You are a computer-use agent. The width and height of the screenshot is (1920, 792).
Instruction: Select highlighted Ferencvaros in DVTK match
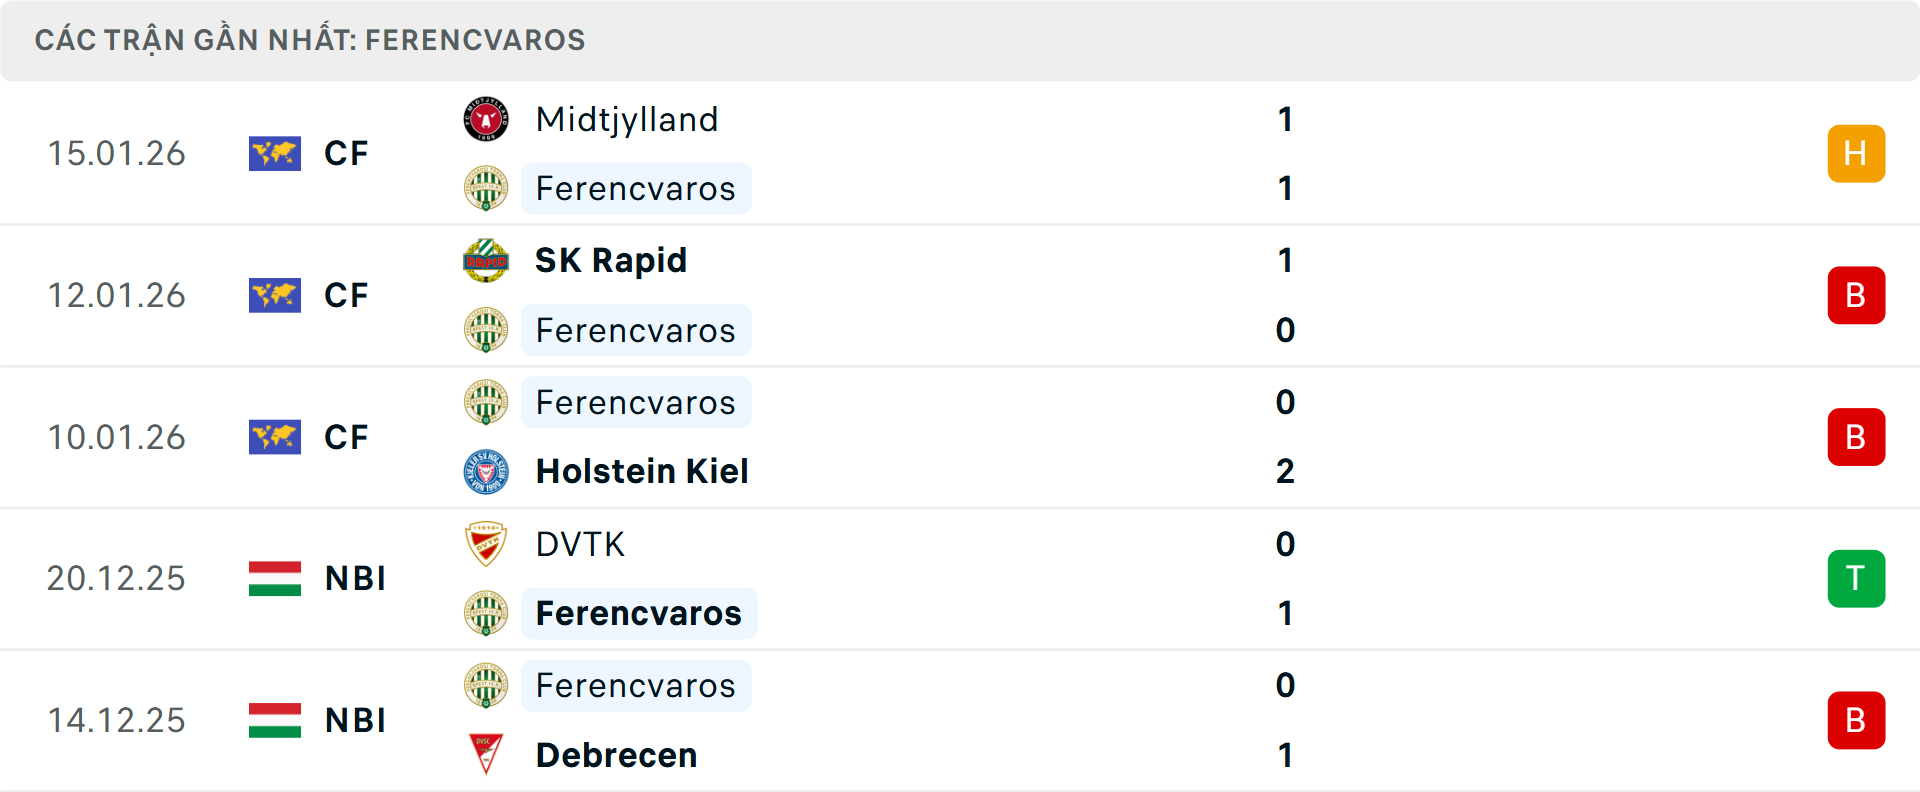click(638, 613)
